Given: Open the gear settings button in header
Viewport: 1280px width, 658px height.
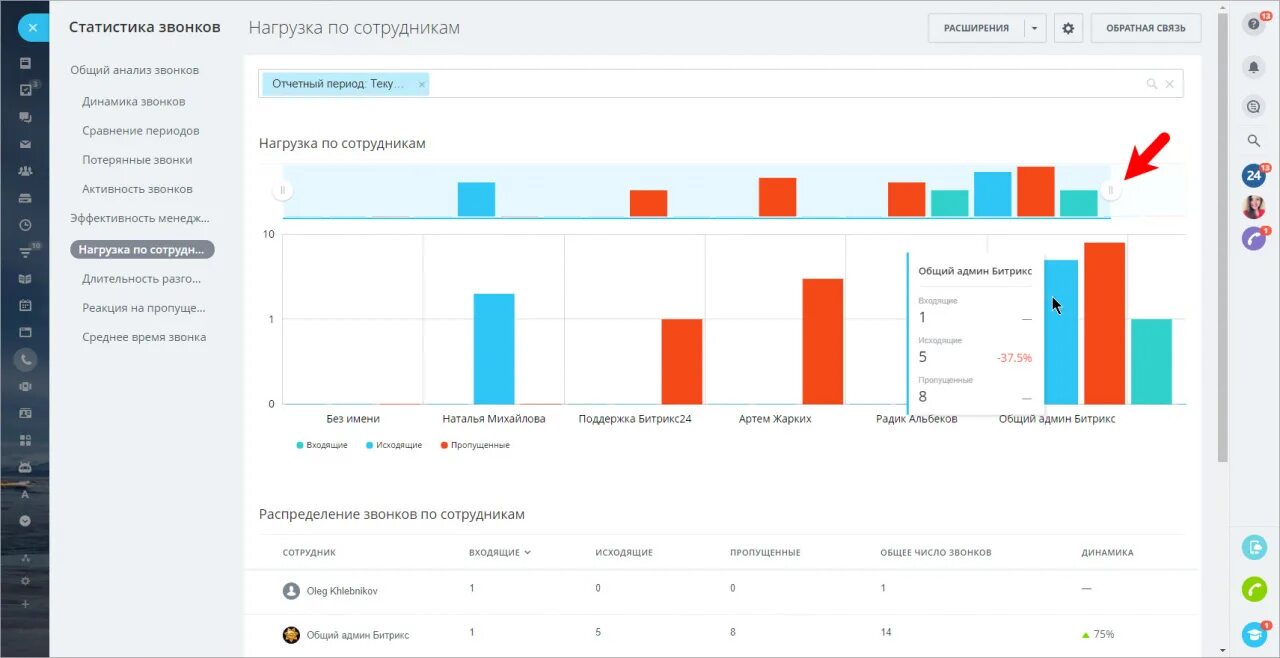Looking at the screenshot, I should click(1068, 28).
